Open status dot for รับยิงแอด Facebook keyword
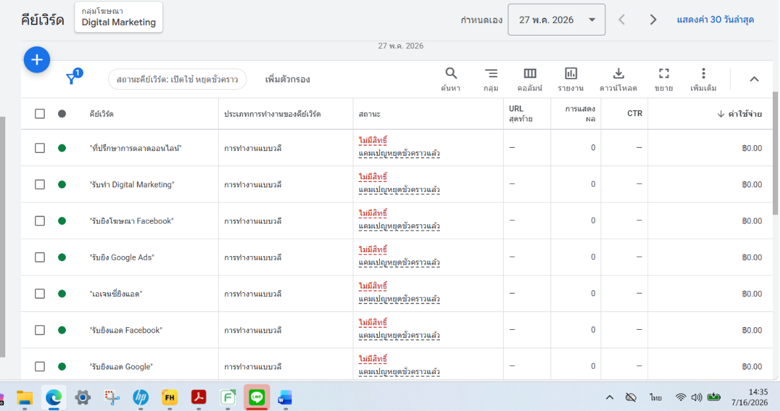Viewport: 780px width, 411px height. [x=62, y=330]
